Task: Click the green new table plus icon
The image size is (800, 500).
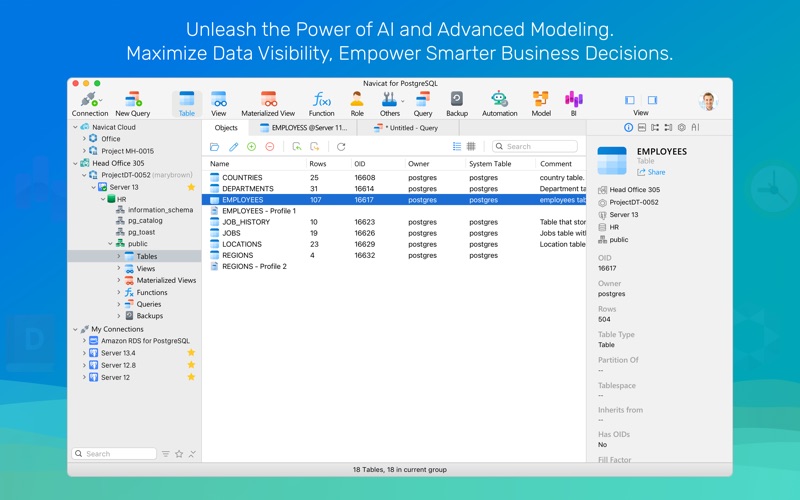Action: (252, 147)
